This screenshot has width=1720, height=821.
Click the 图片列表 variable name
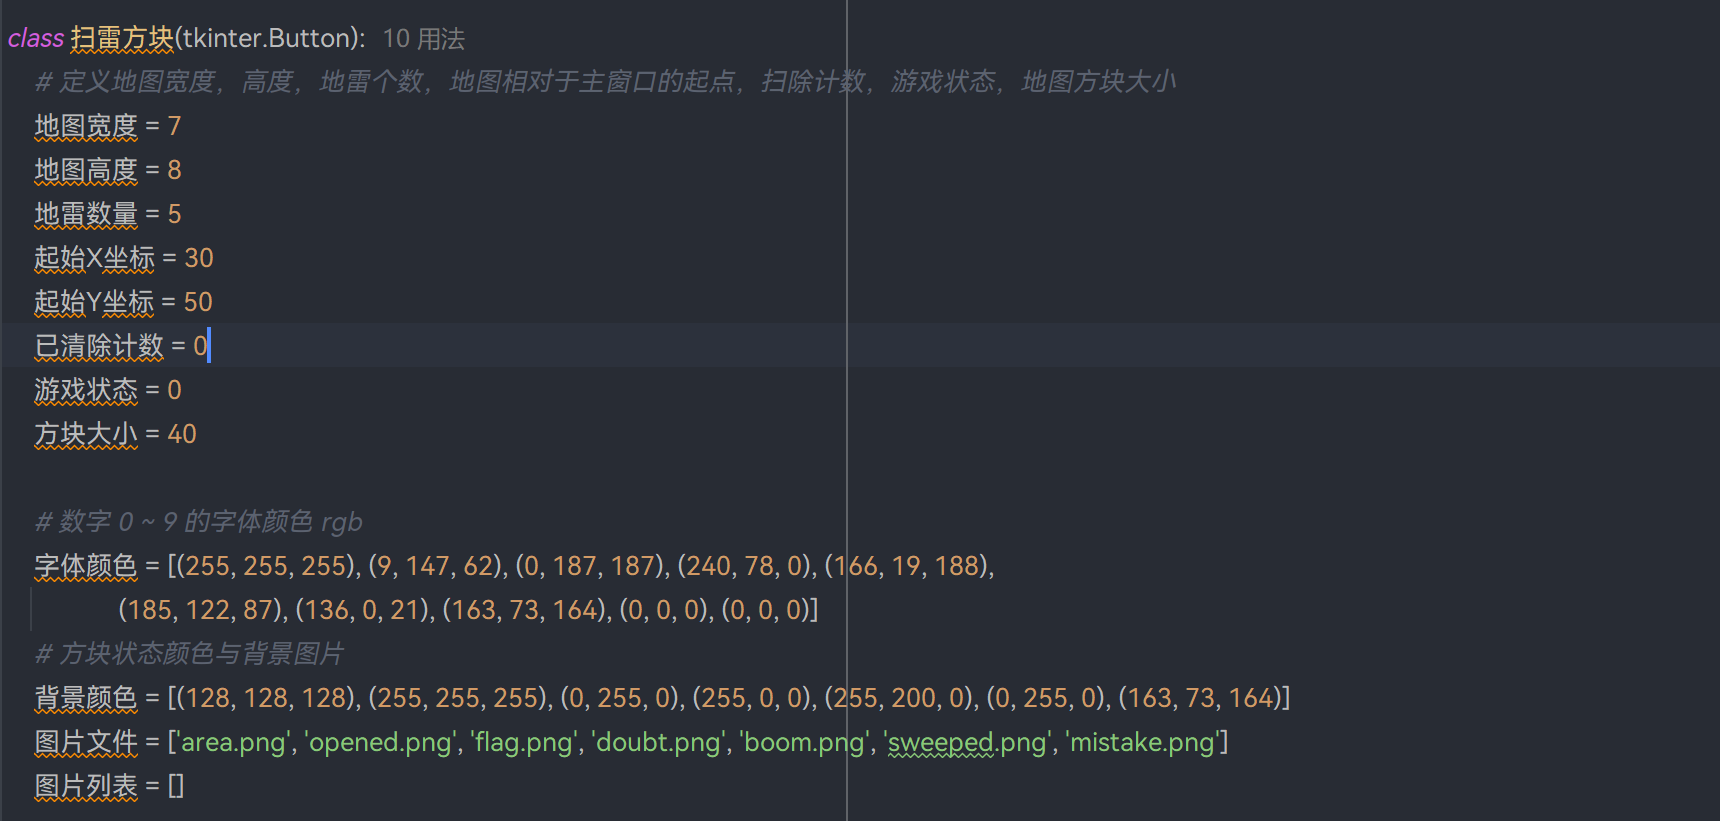pos(86,786)
